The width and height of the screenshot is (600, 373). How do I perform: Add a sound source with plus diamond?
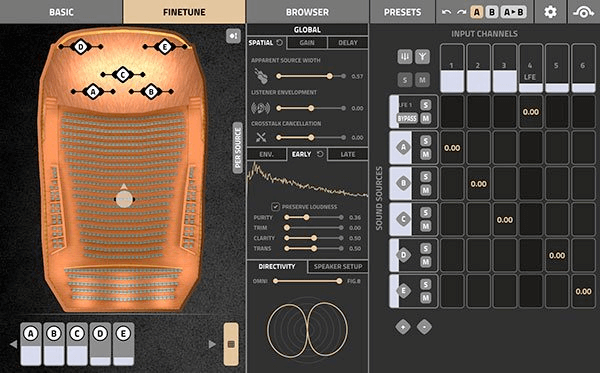coord(403,327)
